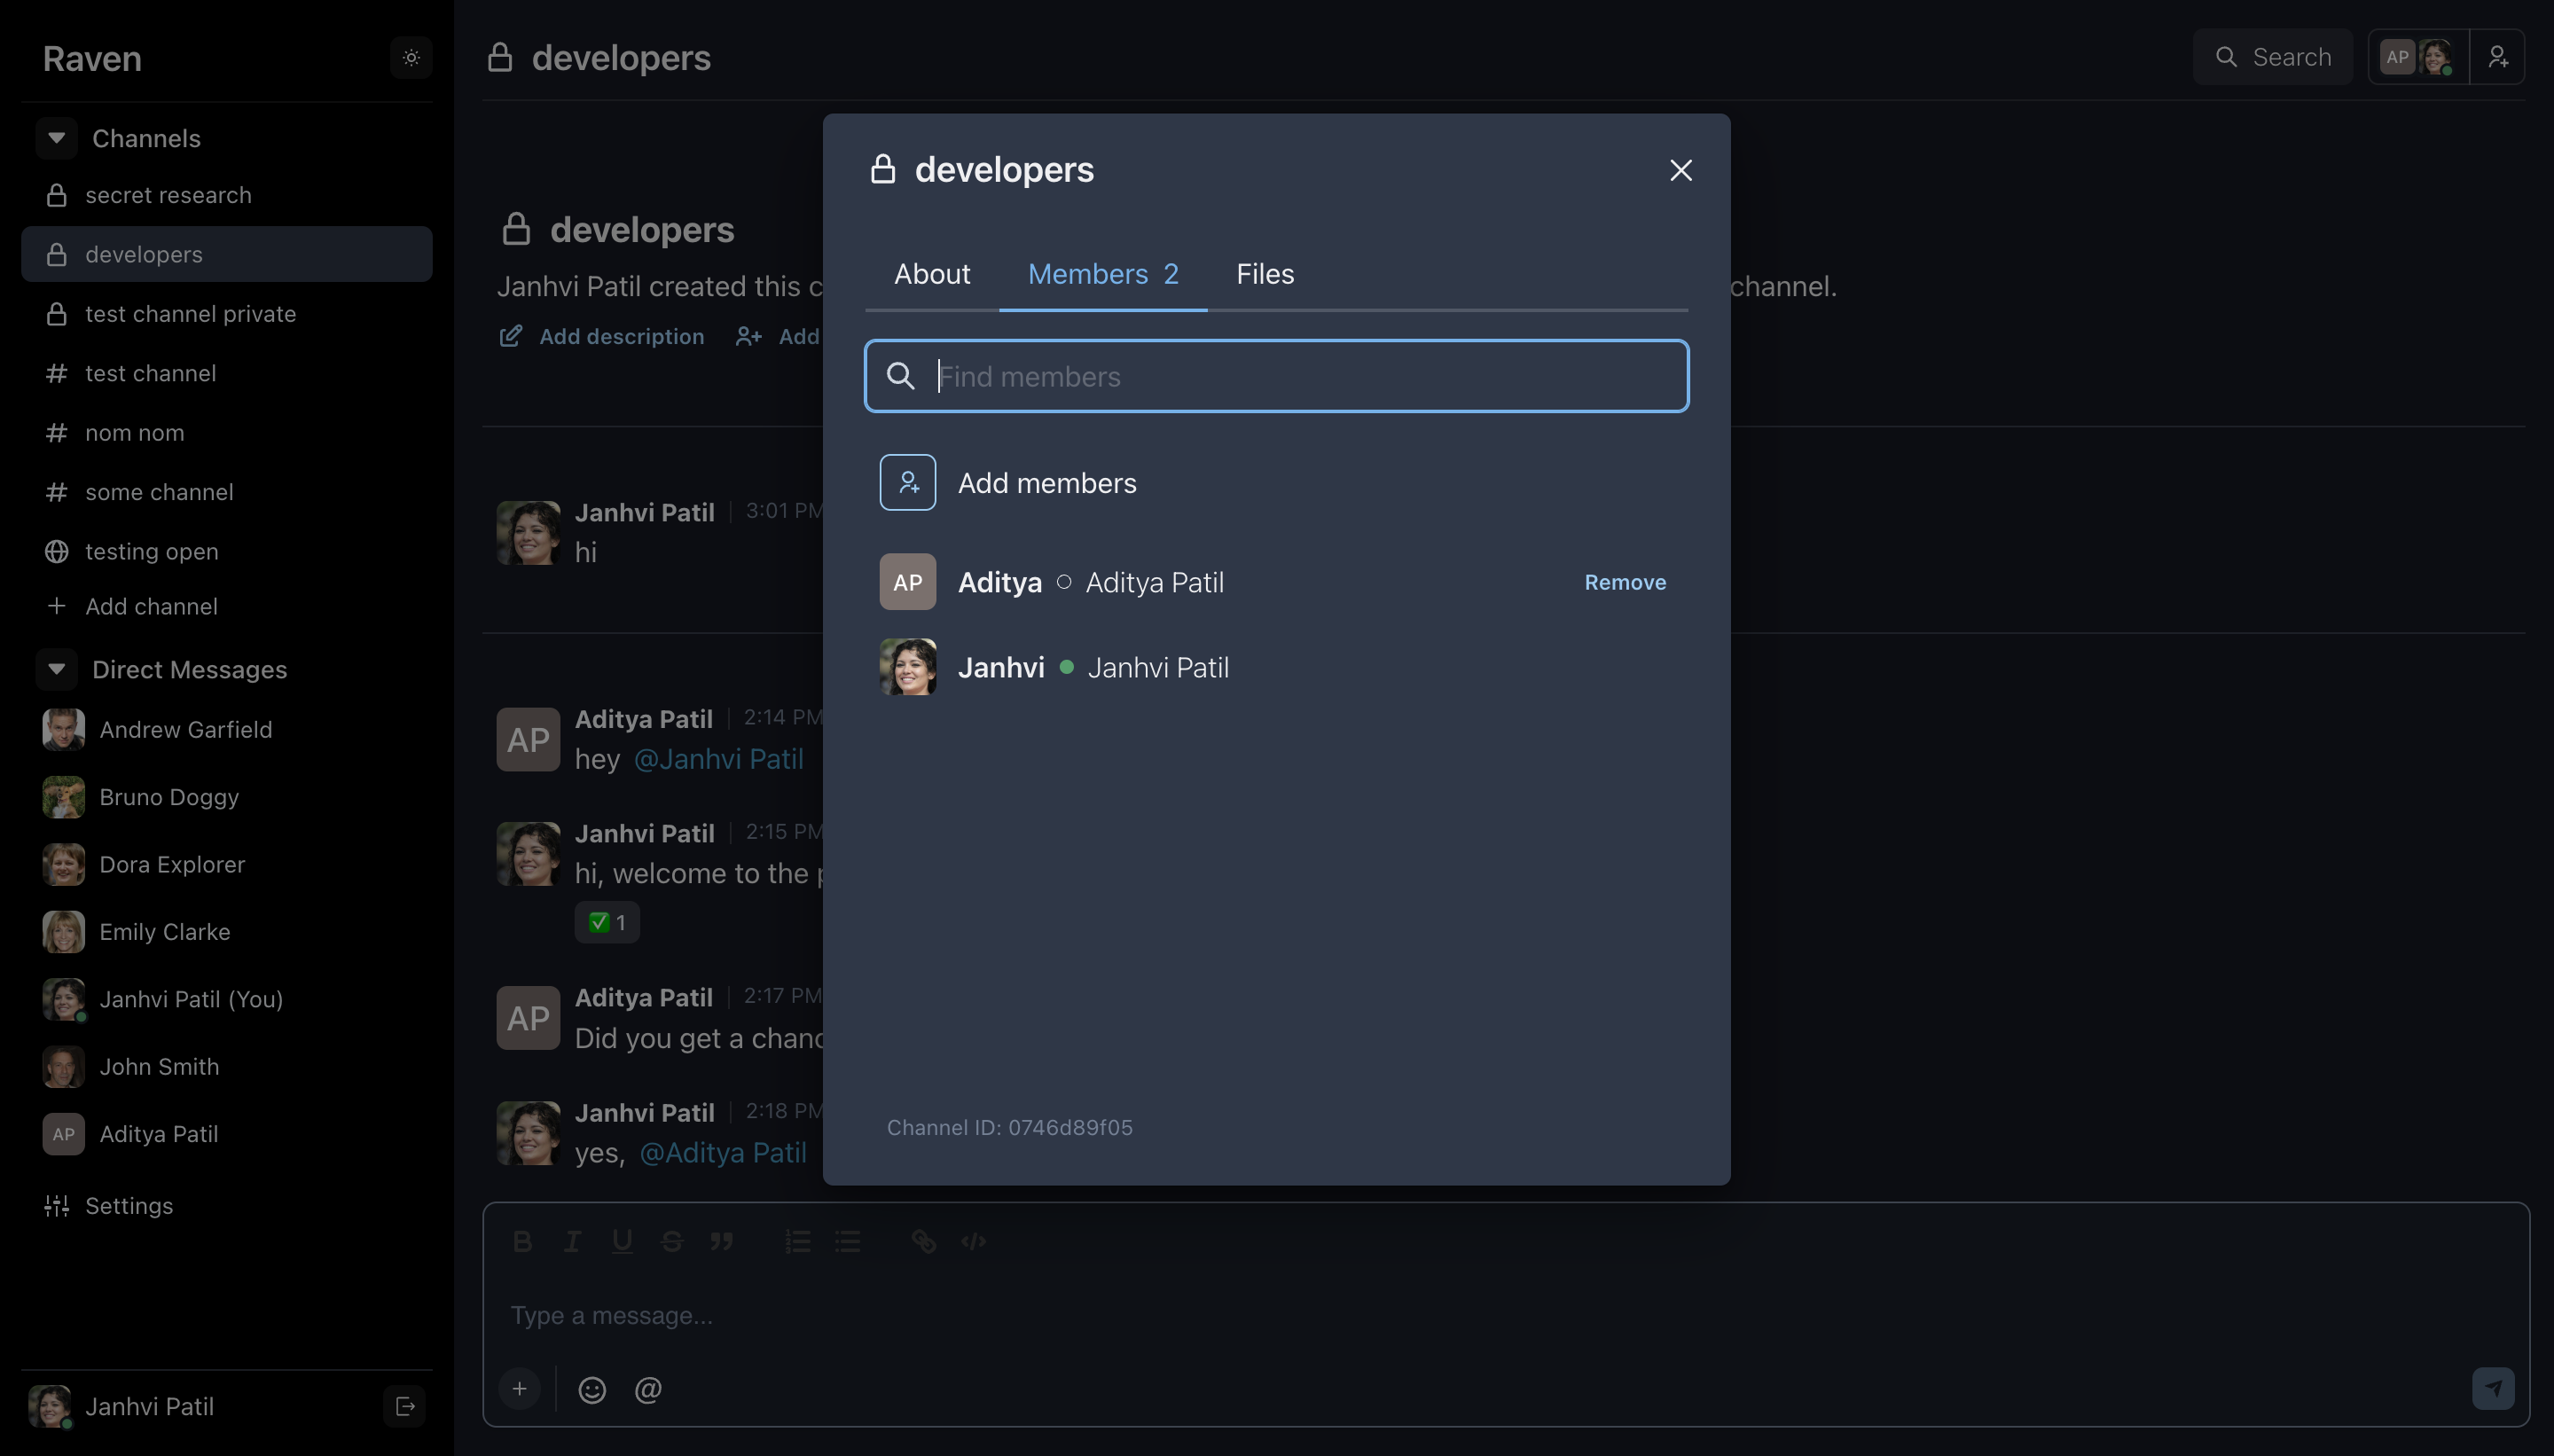
Task: Toggle bold formatting in the editor
Action: 522,1242
